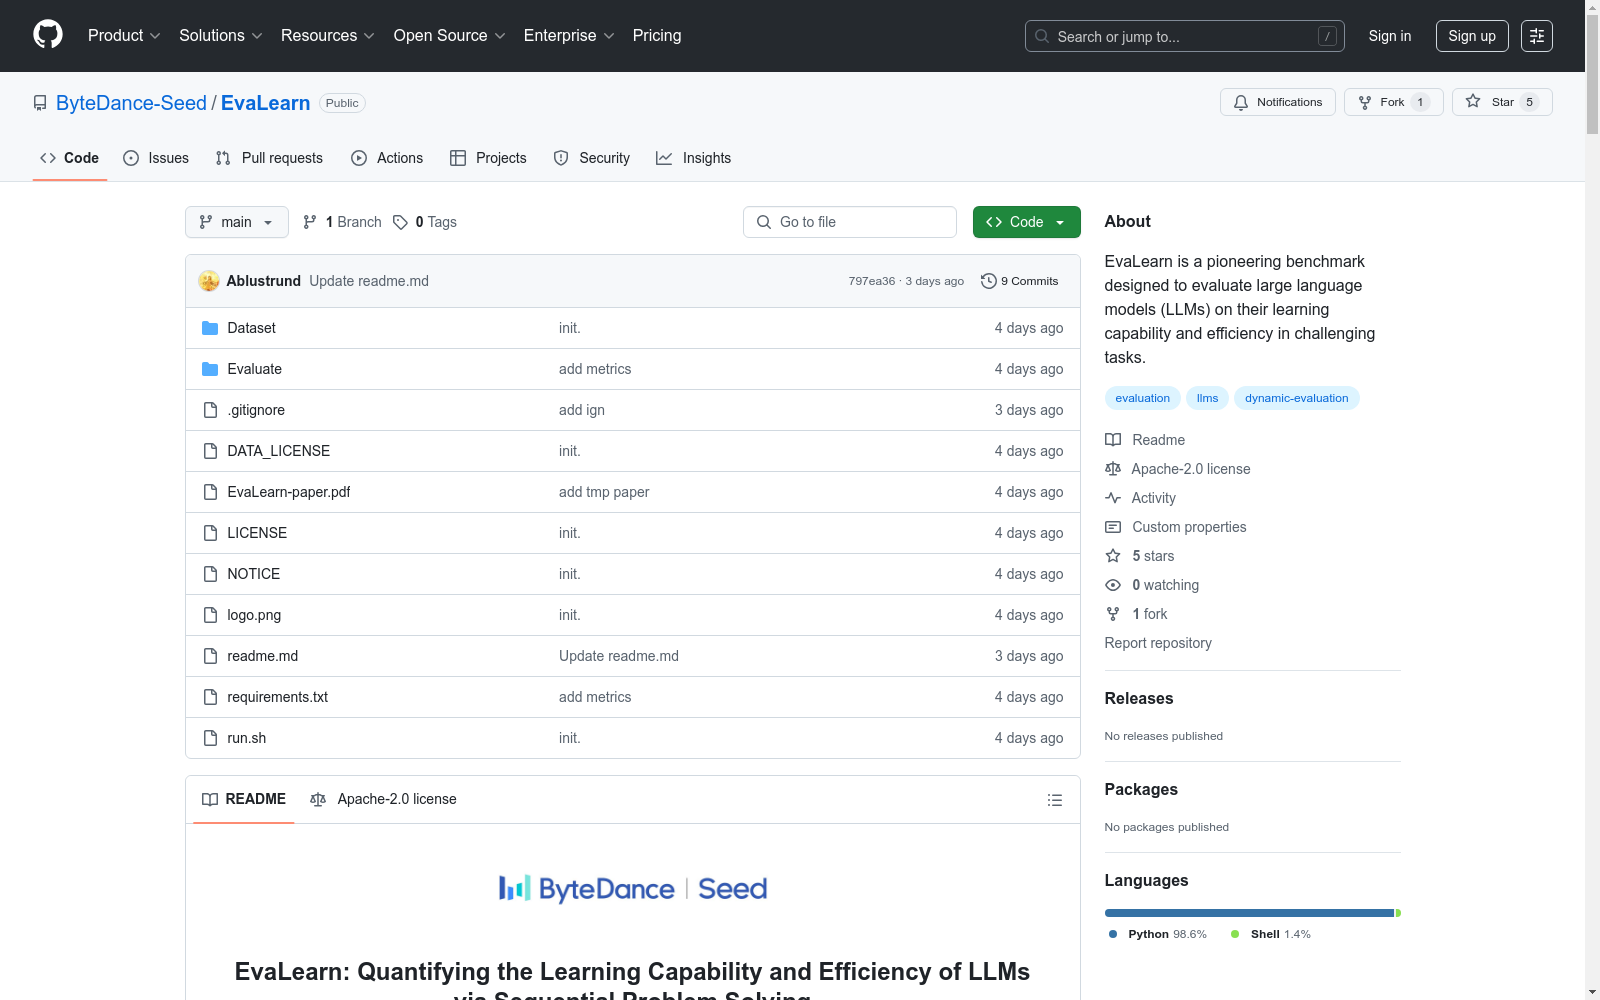This screenshot has height=1000, width=1600.
Task: Click the file icon beside run.sh
Action: point(210,738)
